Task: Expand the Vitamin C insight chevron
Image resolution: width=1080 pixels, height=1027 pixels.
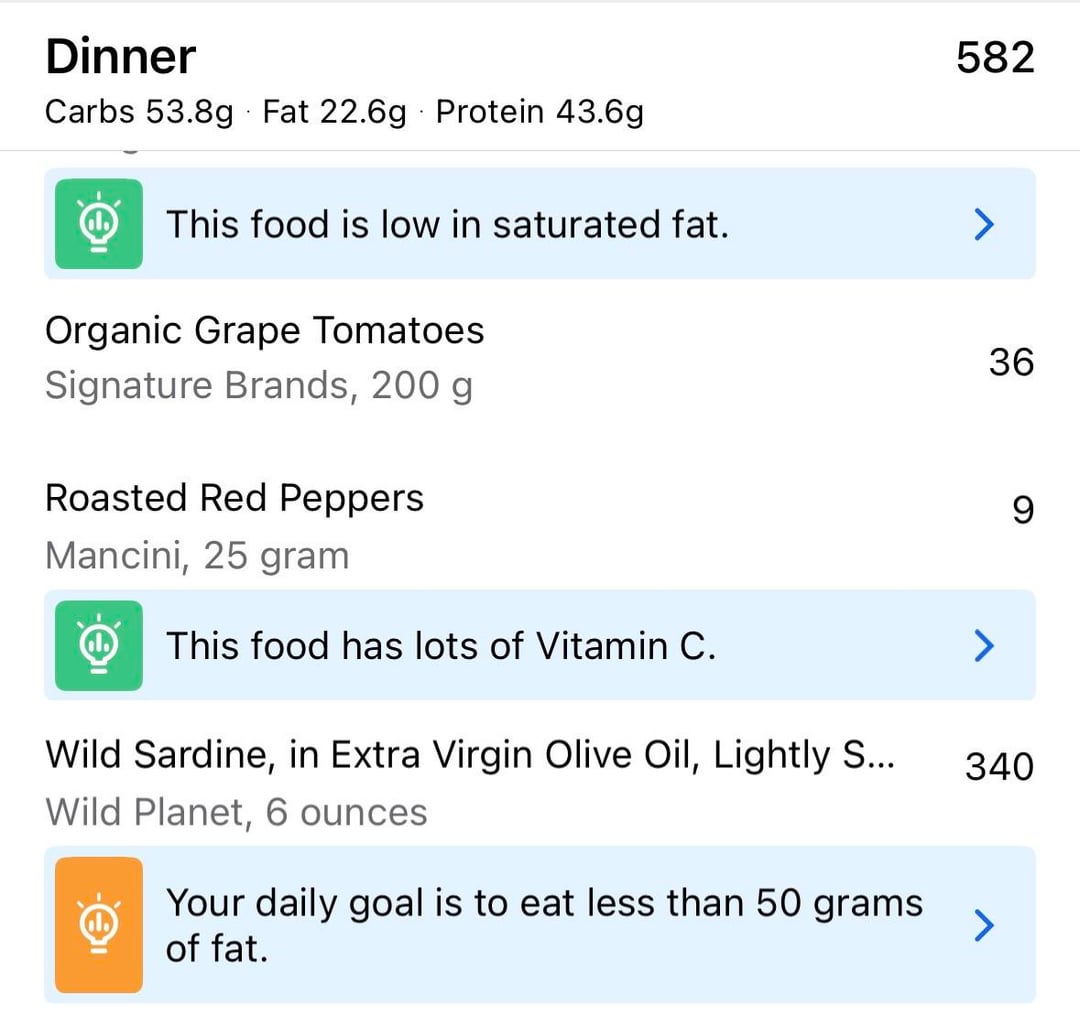Action: (x=984, y=647)
